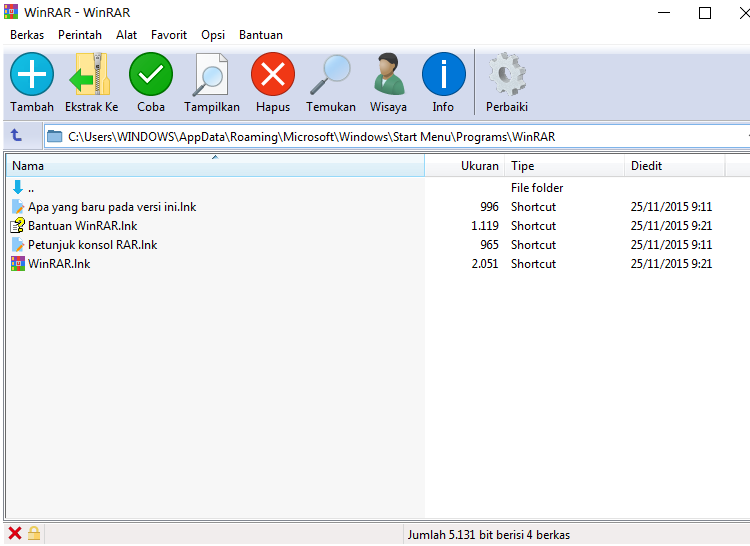Click the padlock icon in status bar
This screenshot has width=750, height=546.
[34, 533]
